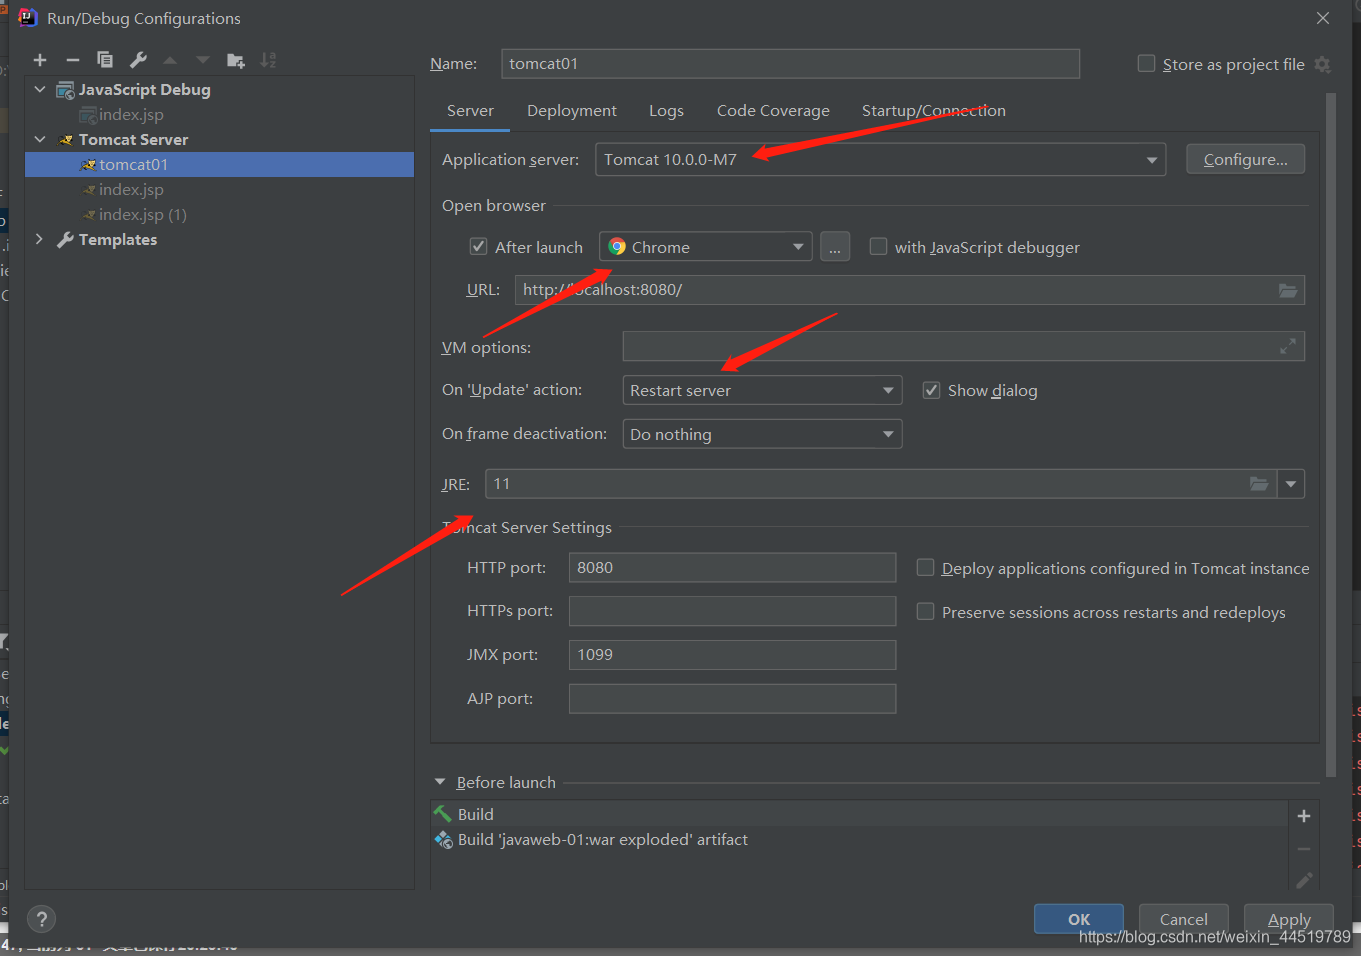
Task: Enable Preserve sessions across restarts
Action: [x=926, y=612]
